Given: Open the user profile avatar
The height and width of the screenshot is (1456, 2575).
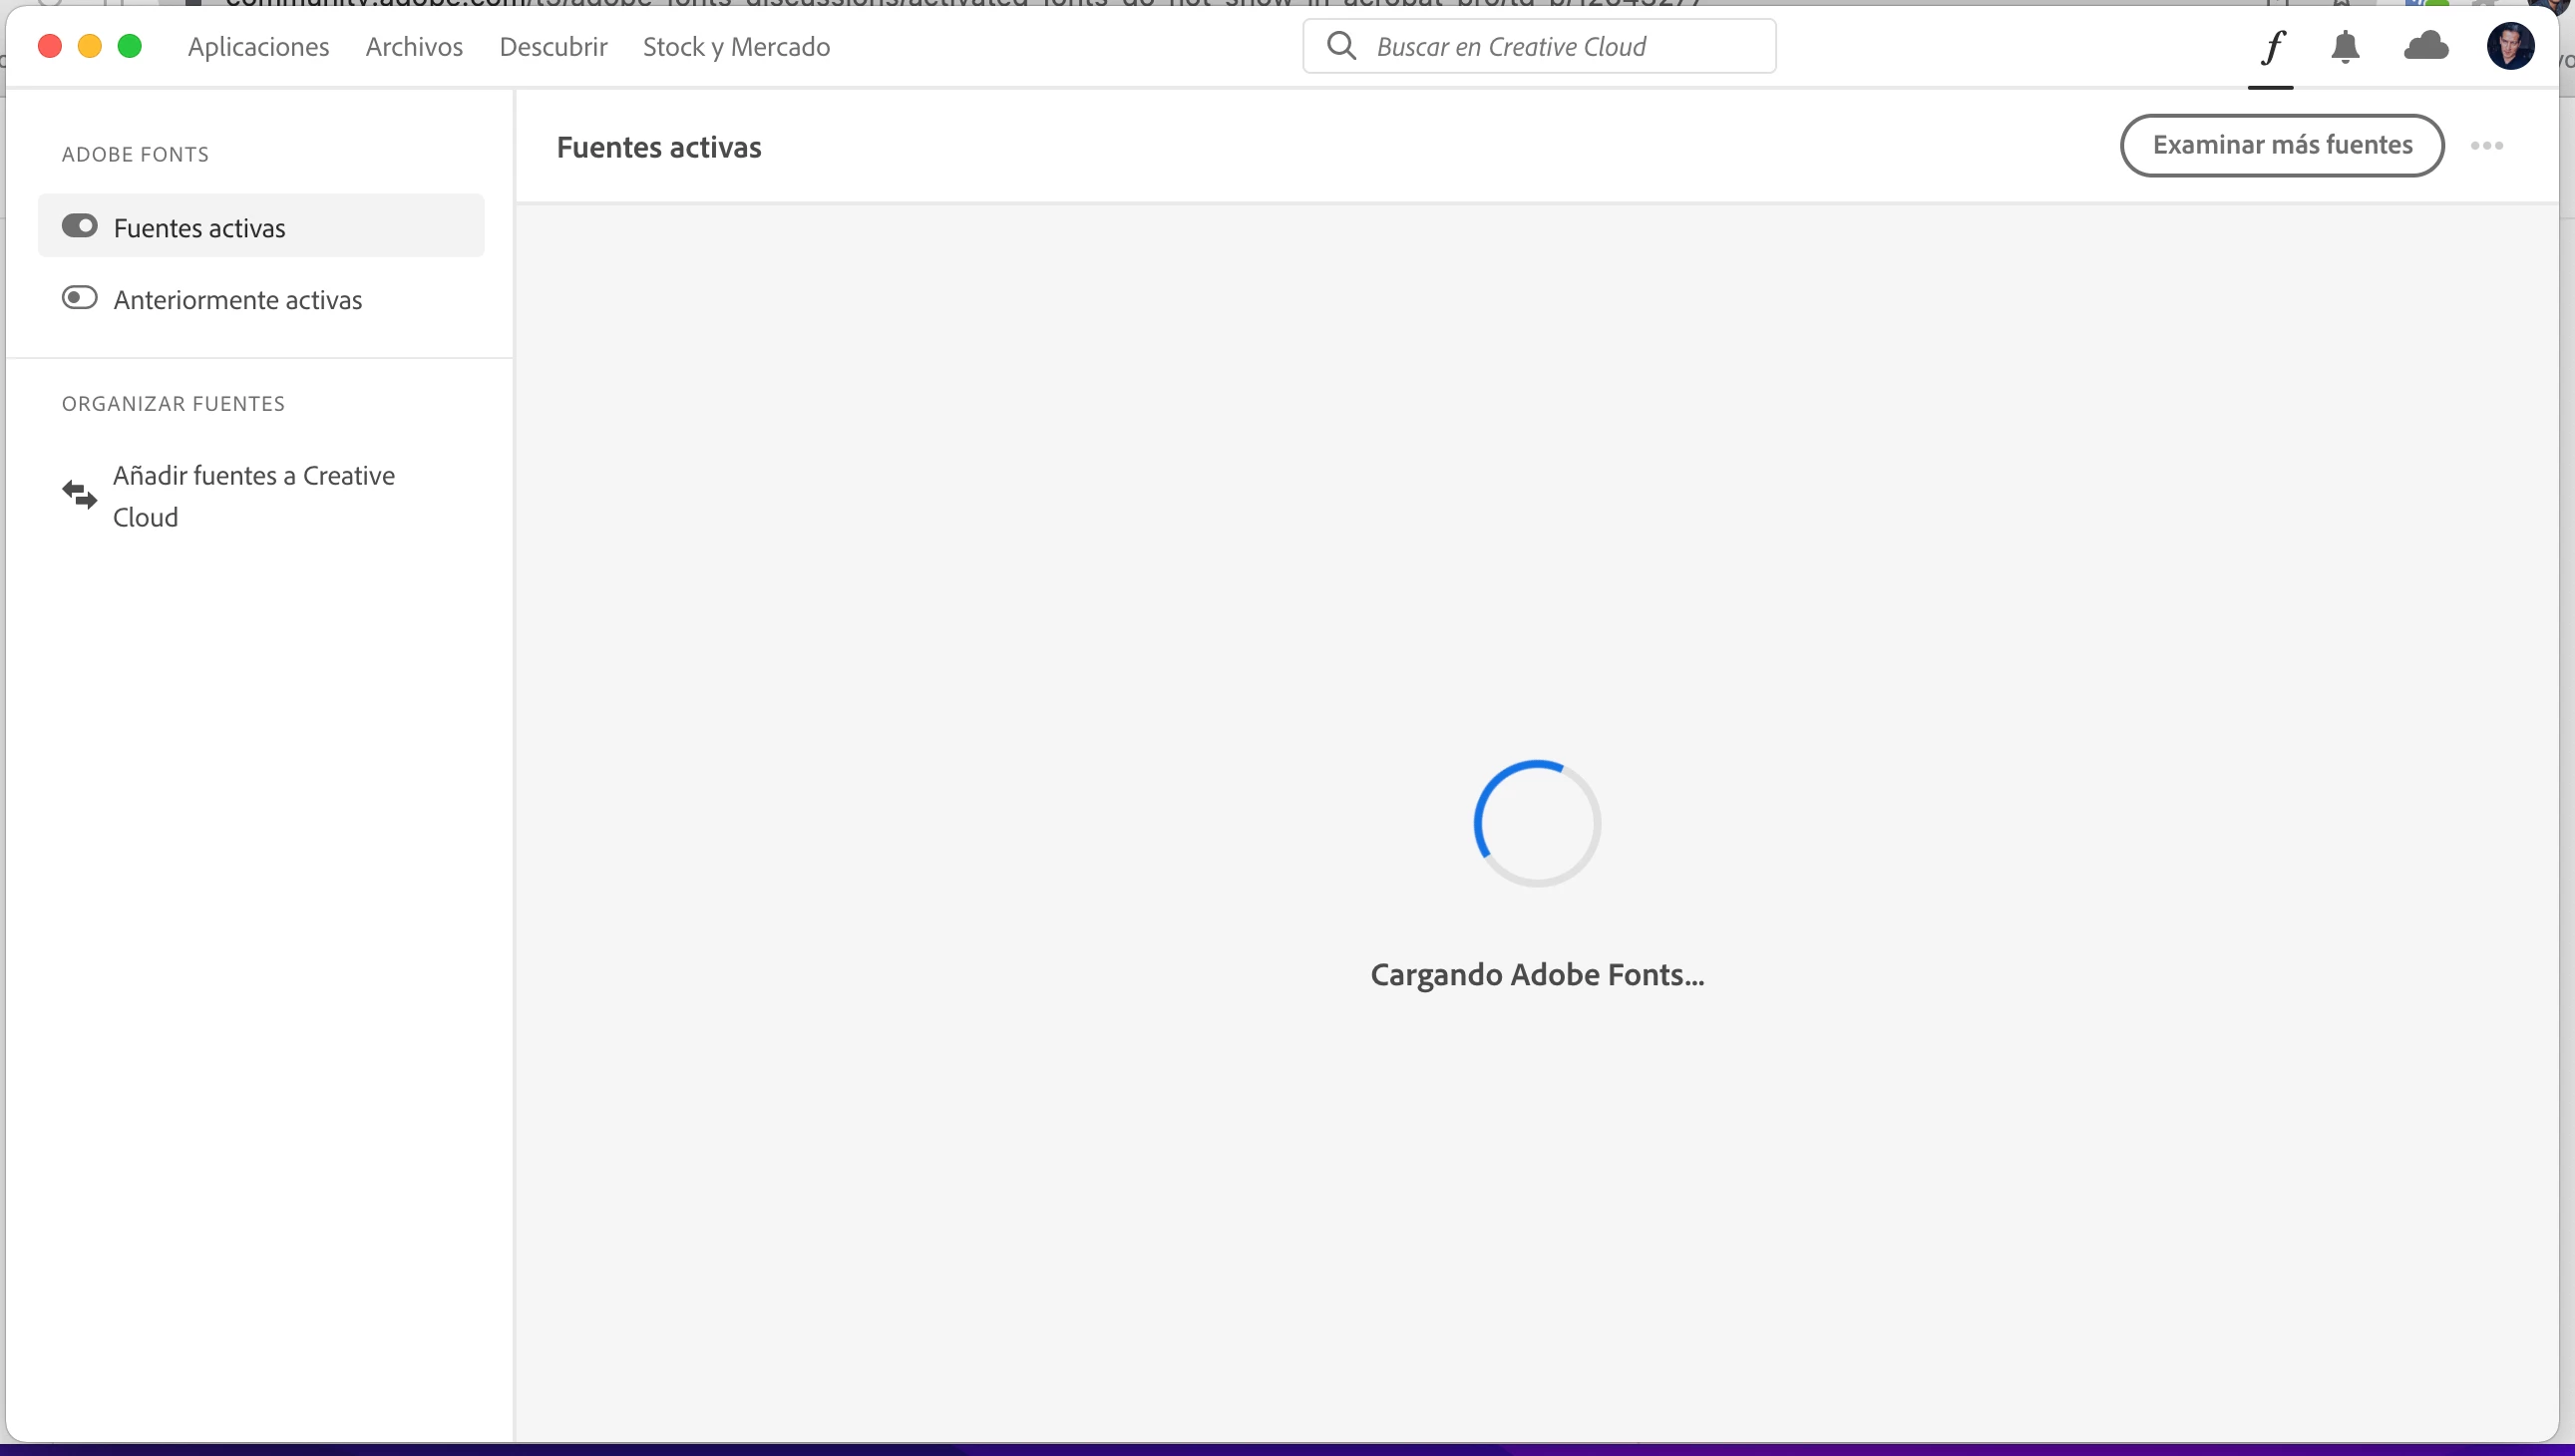Looking at the screenshot, I should point(2510,47).
